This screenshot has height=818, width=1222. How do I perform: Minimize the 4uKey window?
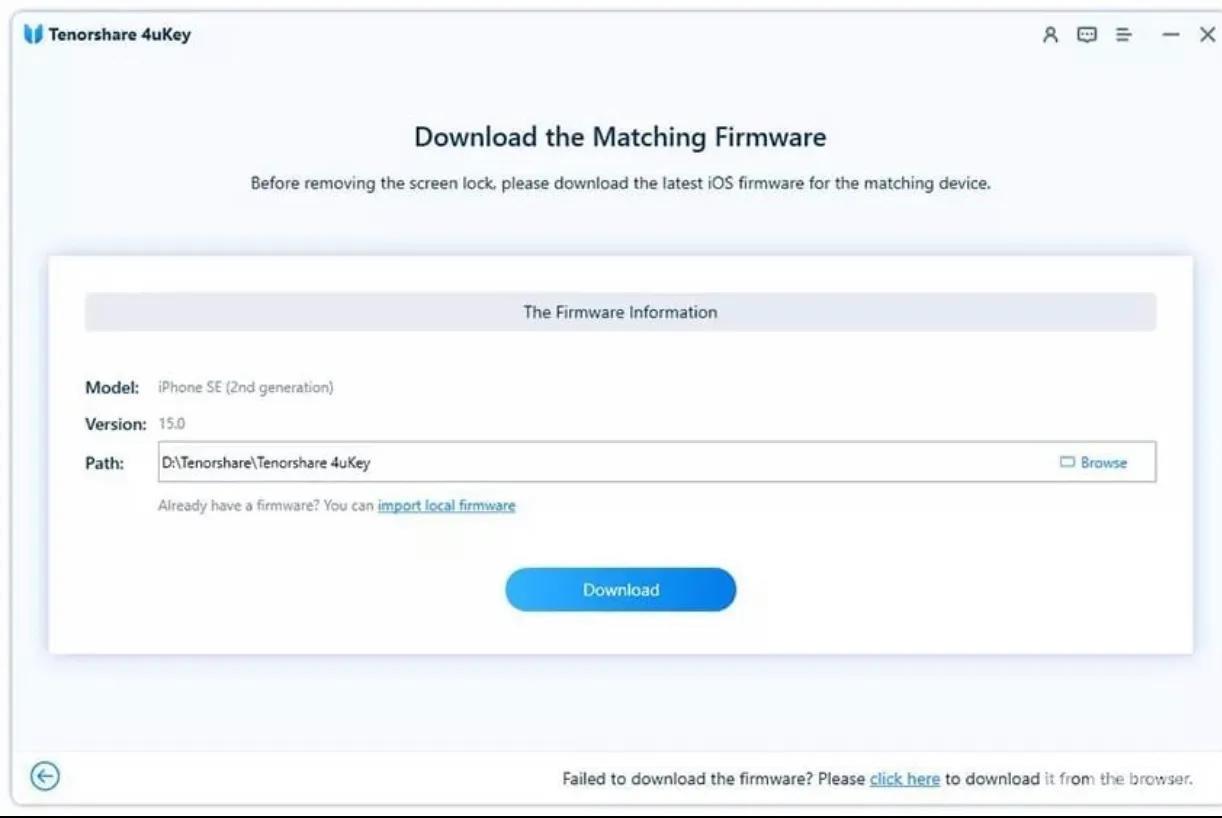tap(1170, 35)
